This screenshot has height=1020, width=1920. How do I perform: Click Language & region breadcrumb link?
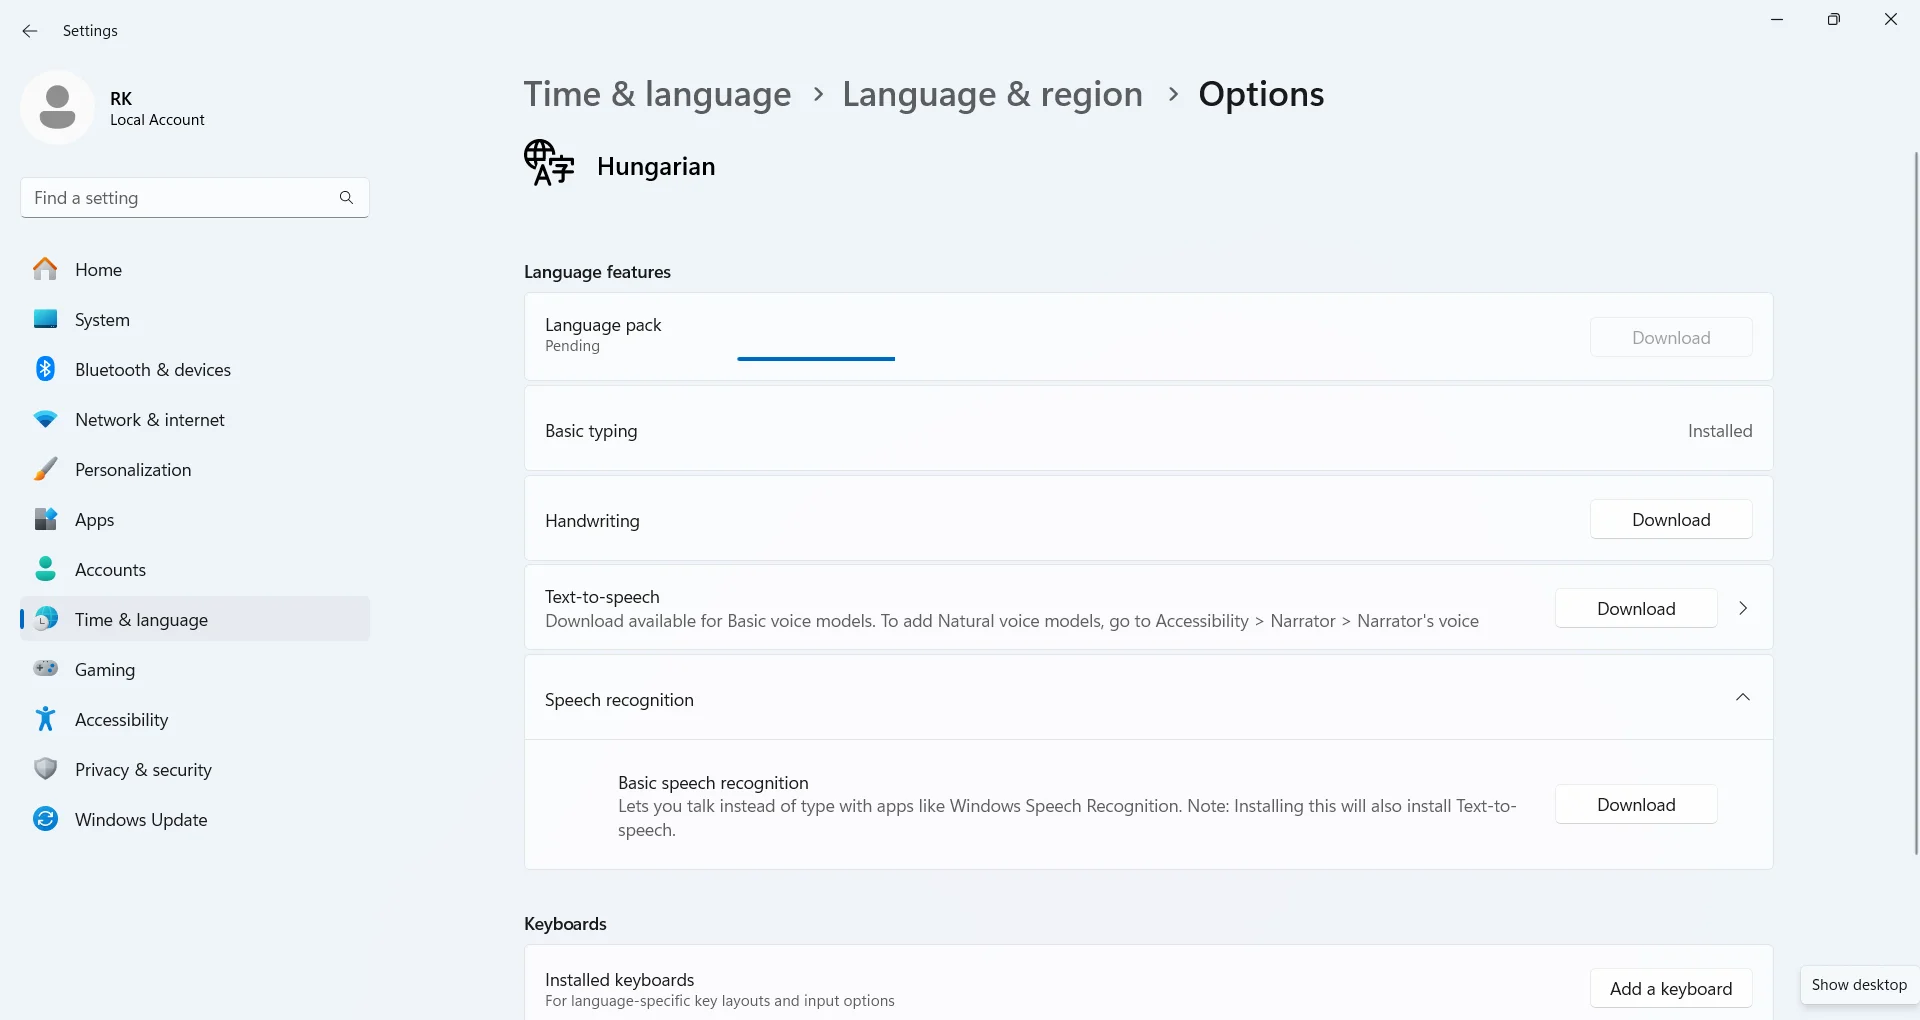tap(992, 94)
